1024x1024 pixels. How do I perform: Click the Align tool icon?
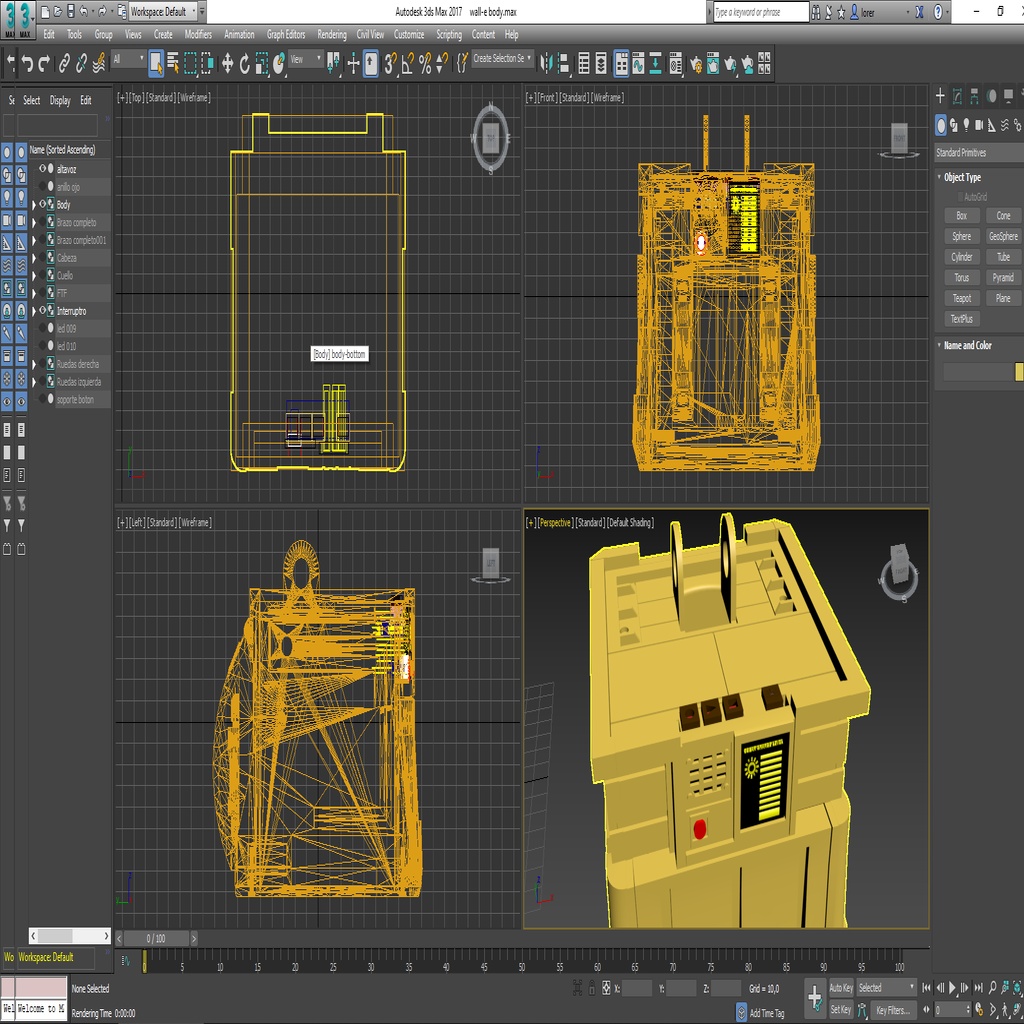[x=564, y=63]
